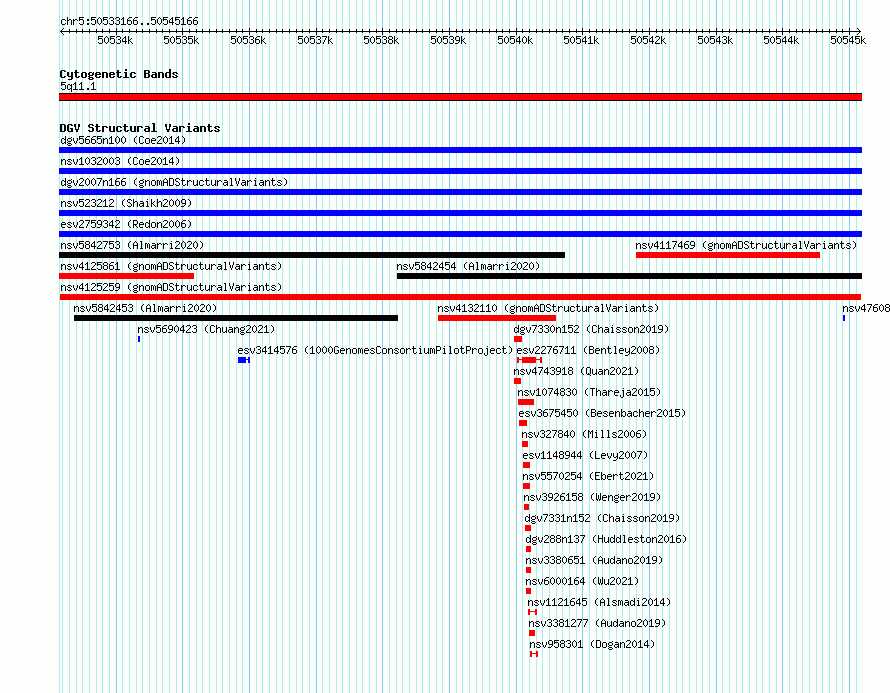Open variant nsv958301 (Dogan2014) label
Viewport: 890px width, 693px height.
click(592, 644)
